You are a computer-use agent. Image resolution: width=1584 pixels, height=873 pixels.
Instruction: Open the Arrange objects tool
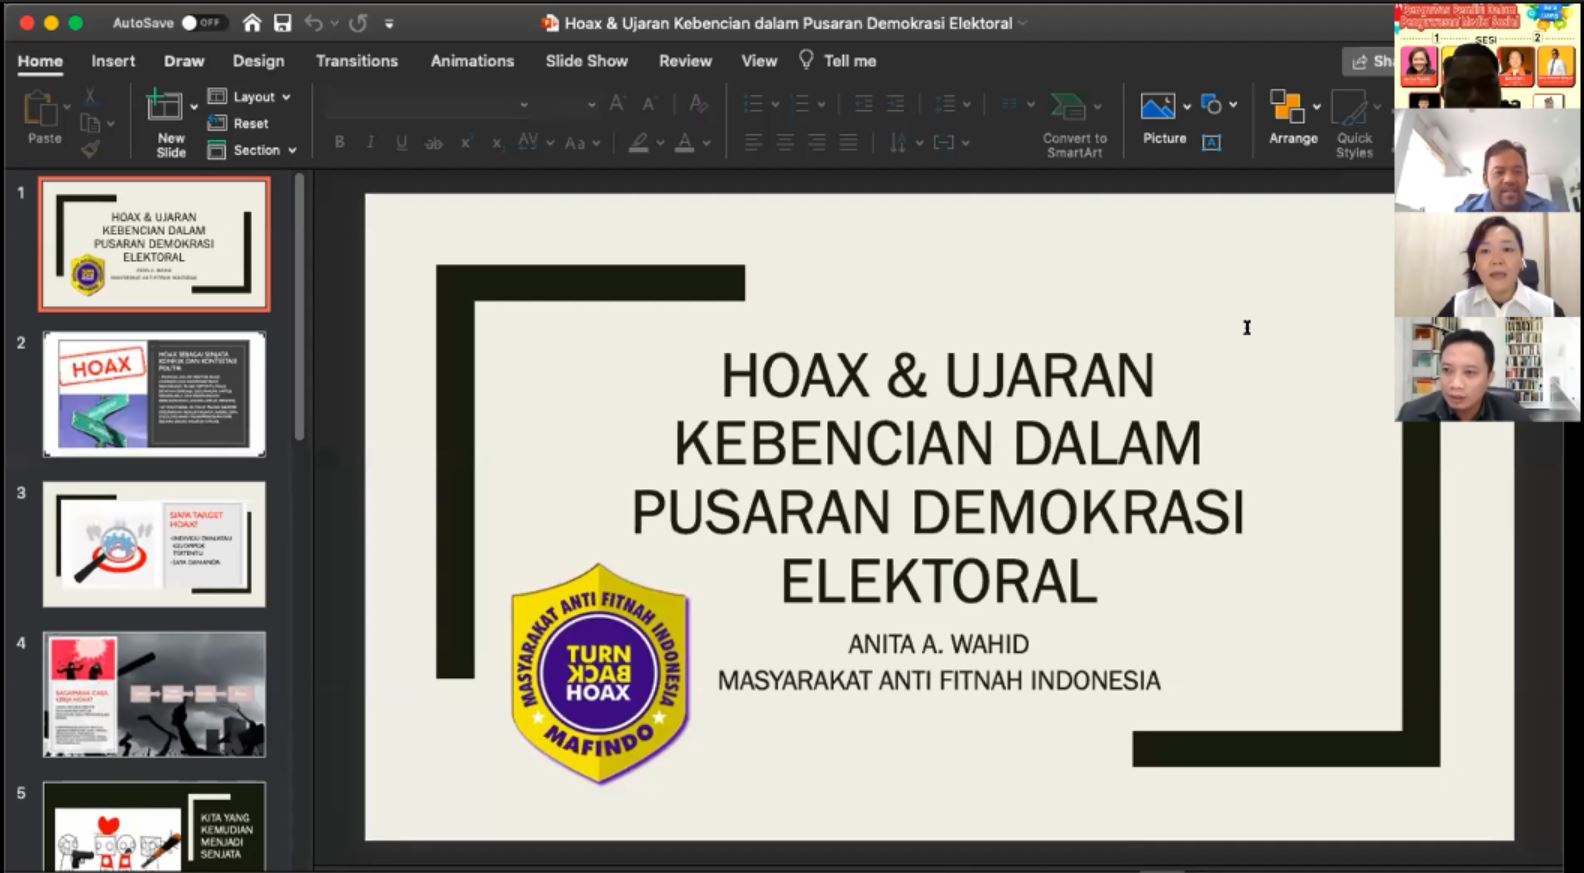coord(1293,118)
